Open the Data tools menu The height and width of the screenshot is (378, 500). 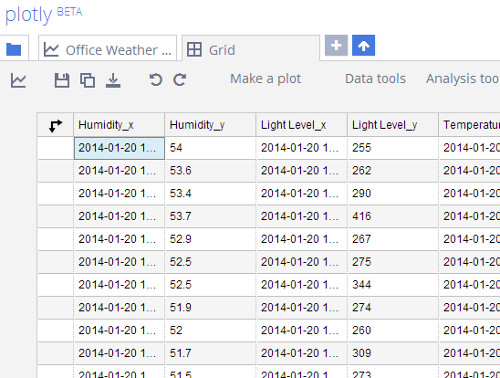(375, 79)
